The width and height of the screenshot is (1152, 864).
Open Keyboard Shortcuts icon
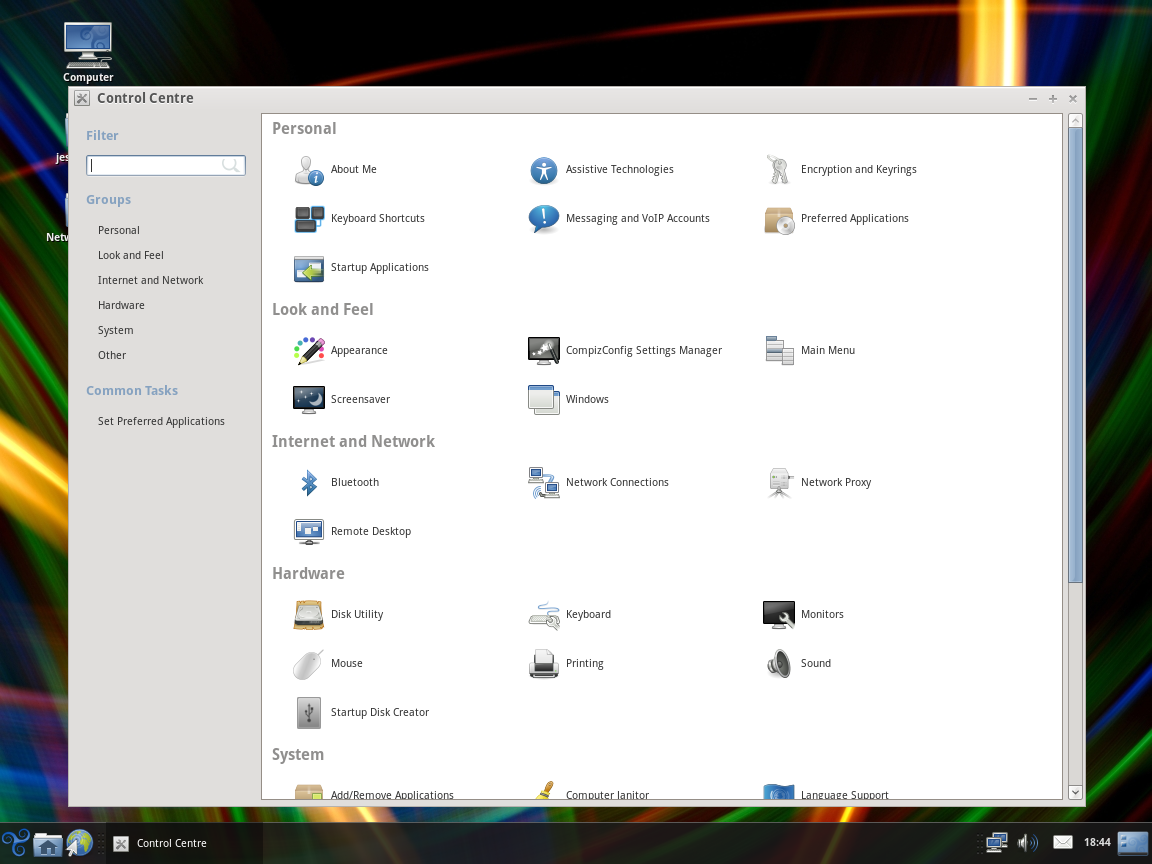point(309,219)
